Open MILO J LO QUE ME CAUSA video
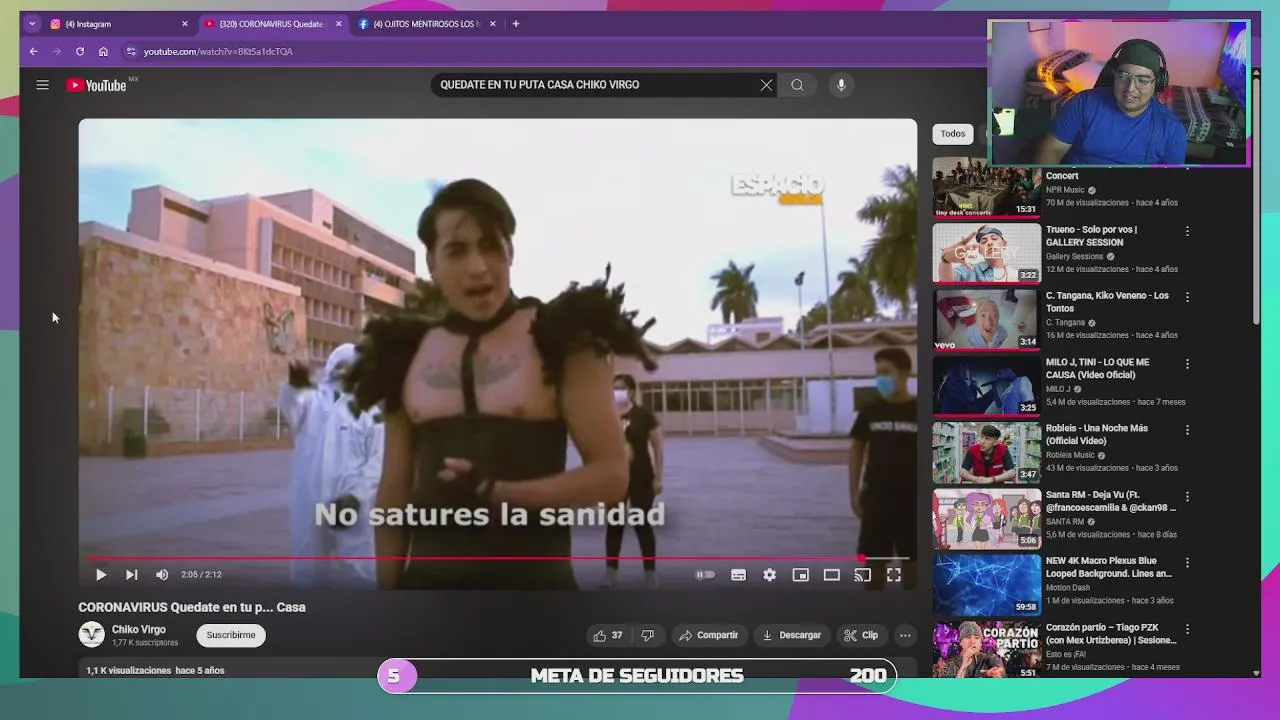 click(1097, 368)
